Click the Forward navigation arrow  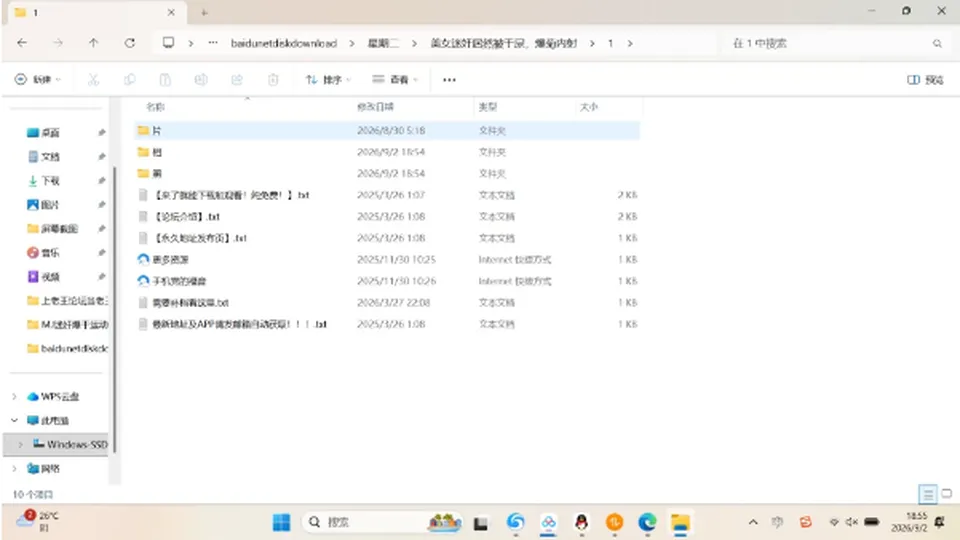[x=58, y=43]
